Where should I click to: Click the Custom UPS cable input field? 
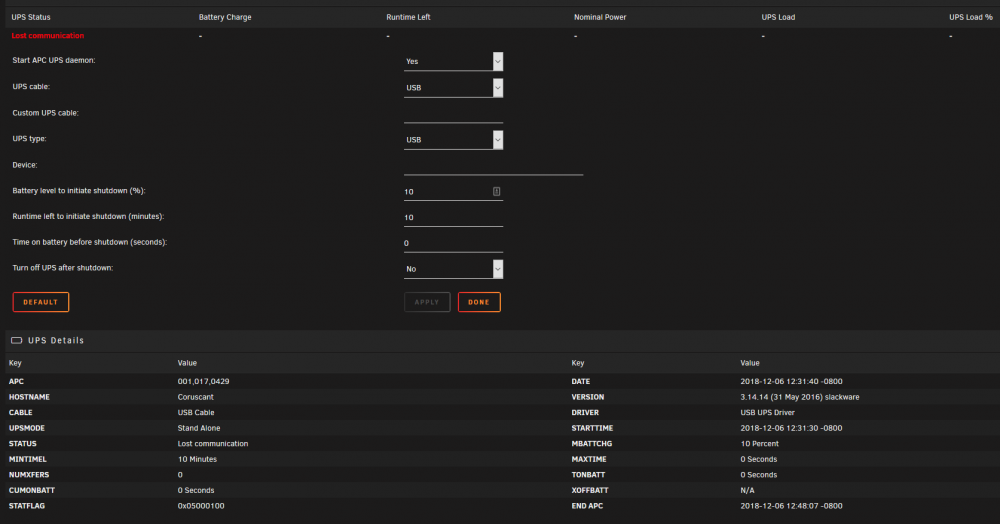point(453,113)
